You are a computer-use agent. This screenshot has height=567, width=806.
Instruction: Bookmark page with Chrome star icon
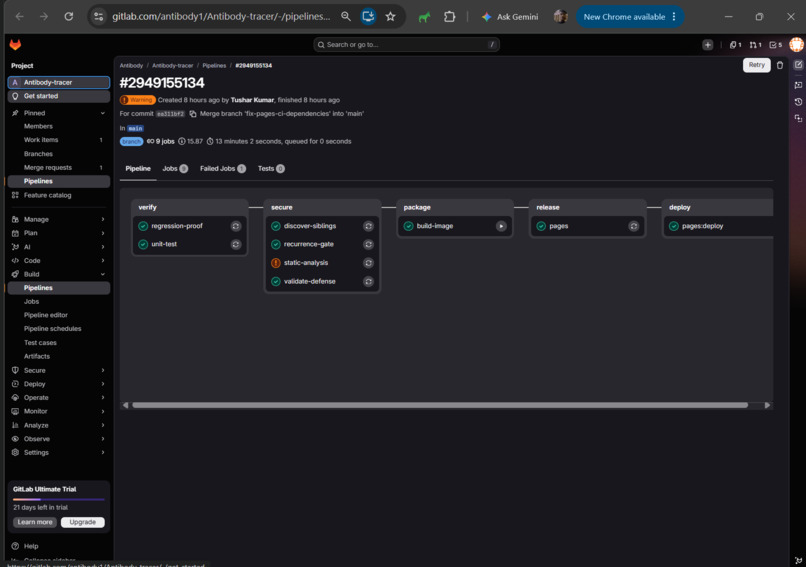pyautogui.click(x=390, y=16)
